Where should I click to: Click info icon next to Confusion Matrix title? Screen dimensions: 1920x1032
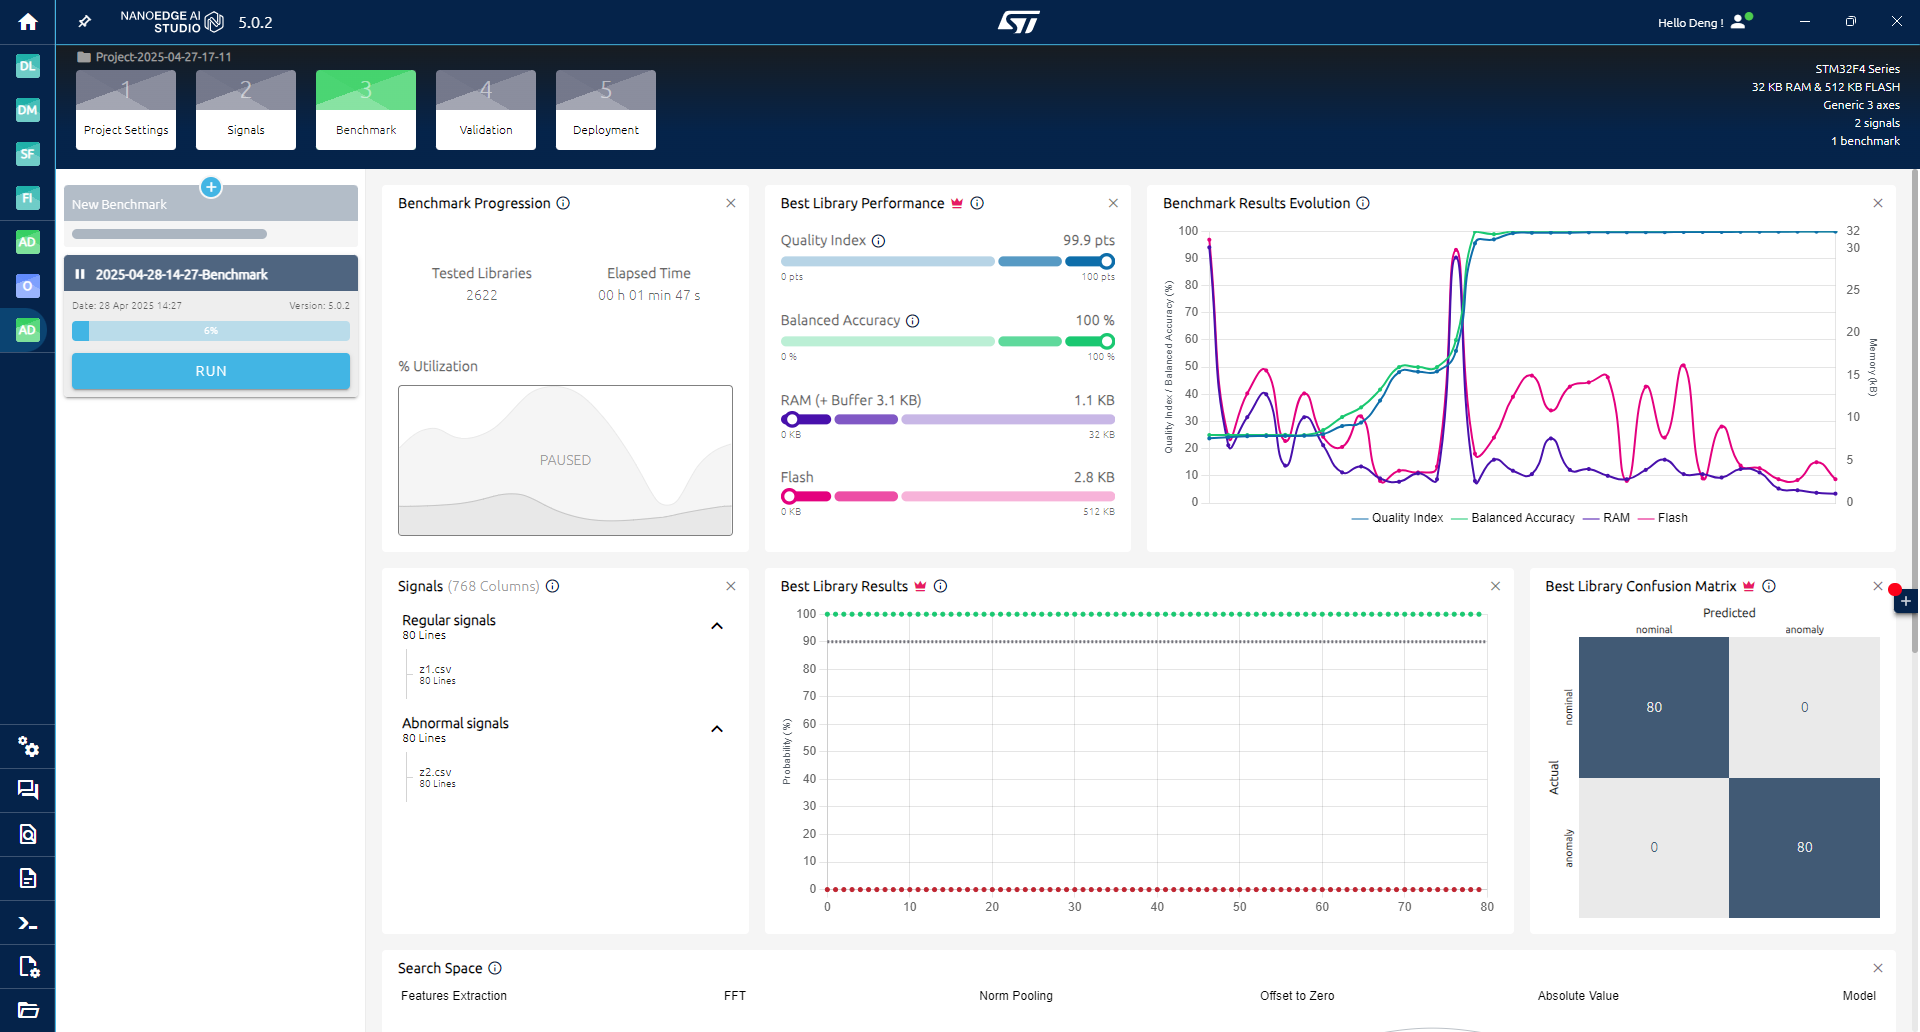click(1769, 586)
